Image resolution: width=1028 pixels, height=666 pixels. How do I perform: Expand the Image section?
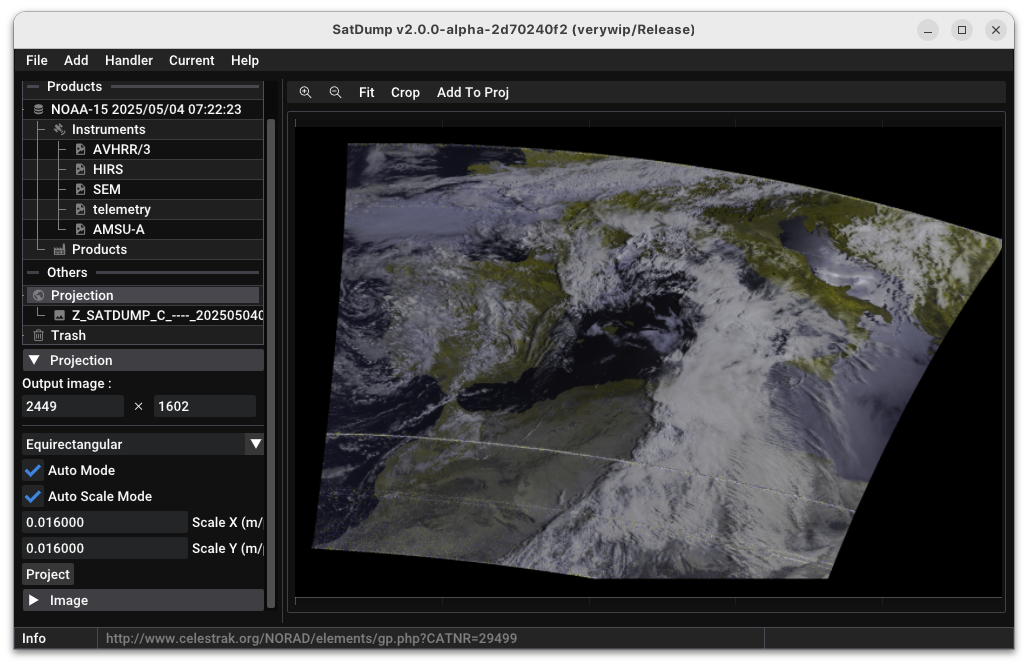143,600
